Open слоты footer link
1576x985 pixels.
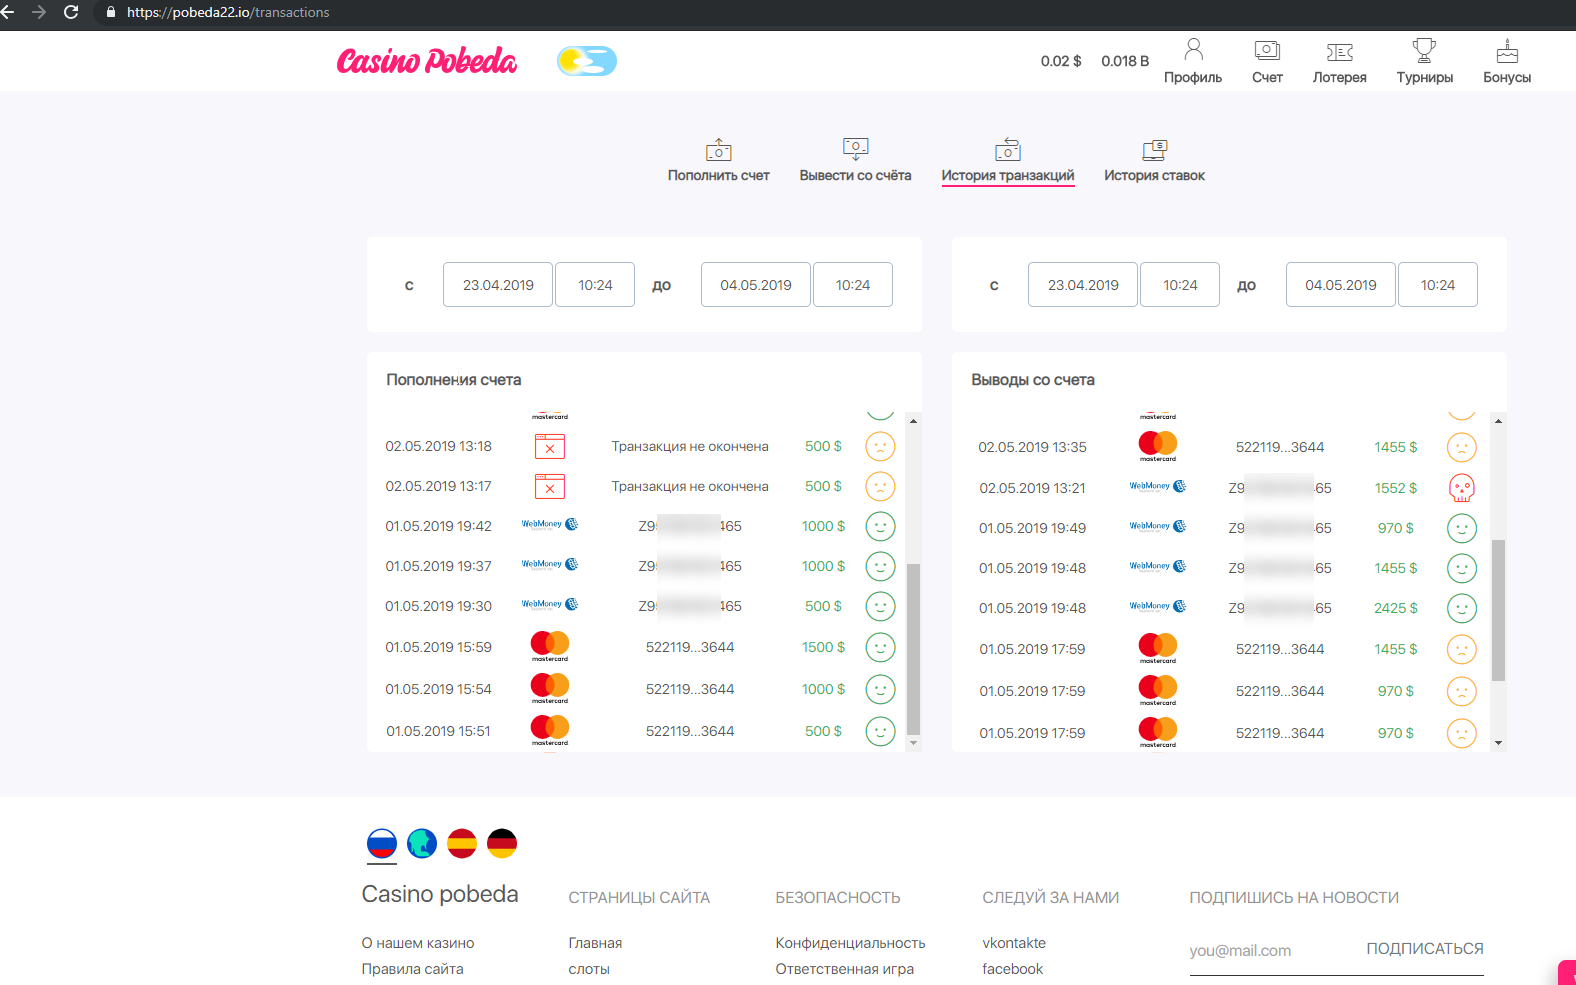[589, 969]
